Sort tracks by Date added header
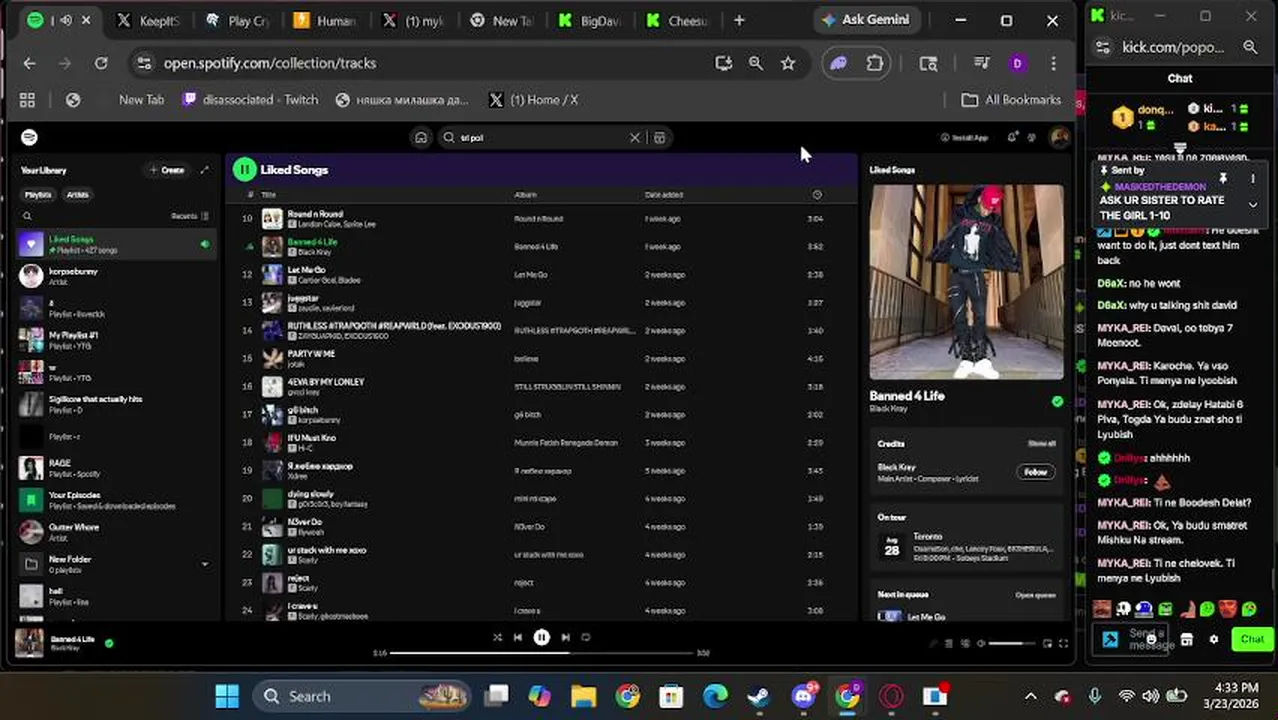Viewport: 1278px width, 720px height. pos(664,195)
